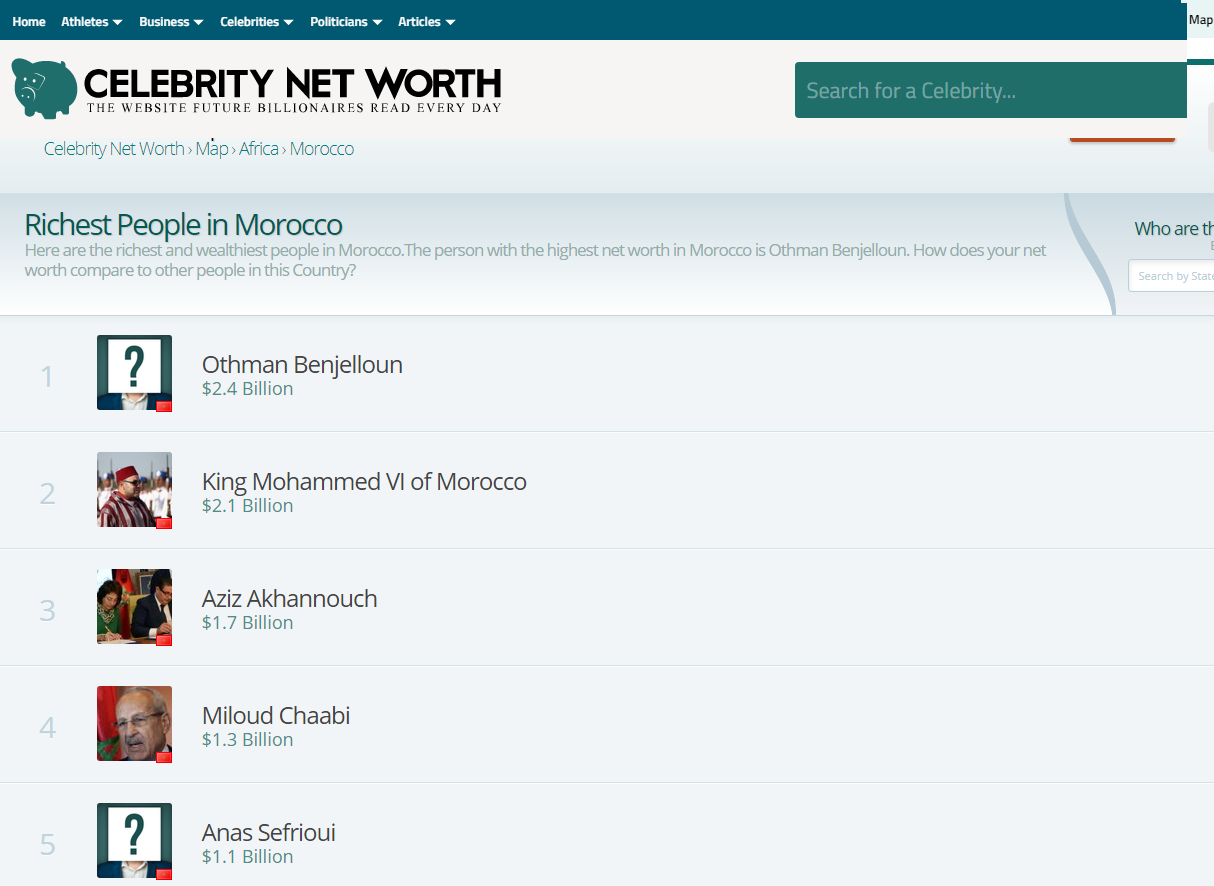Open Miloud Chaabi photo thumbnail
This screenshot has height=886, width=1214.
(x=134, y=723)
